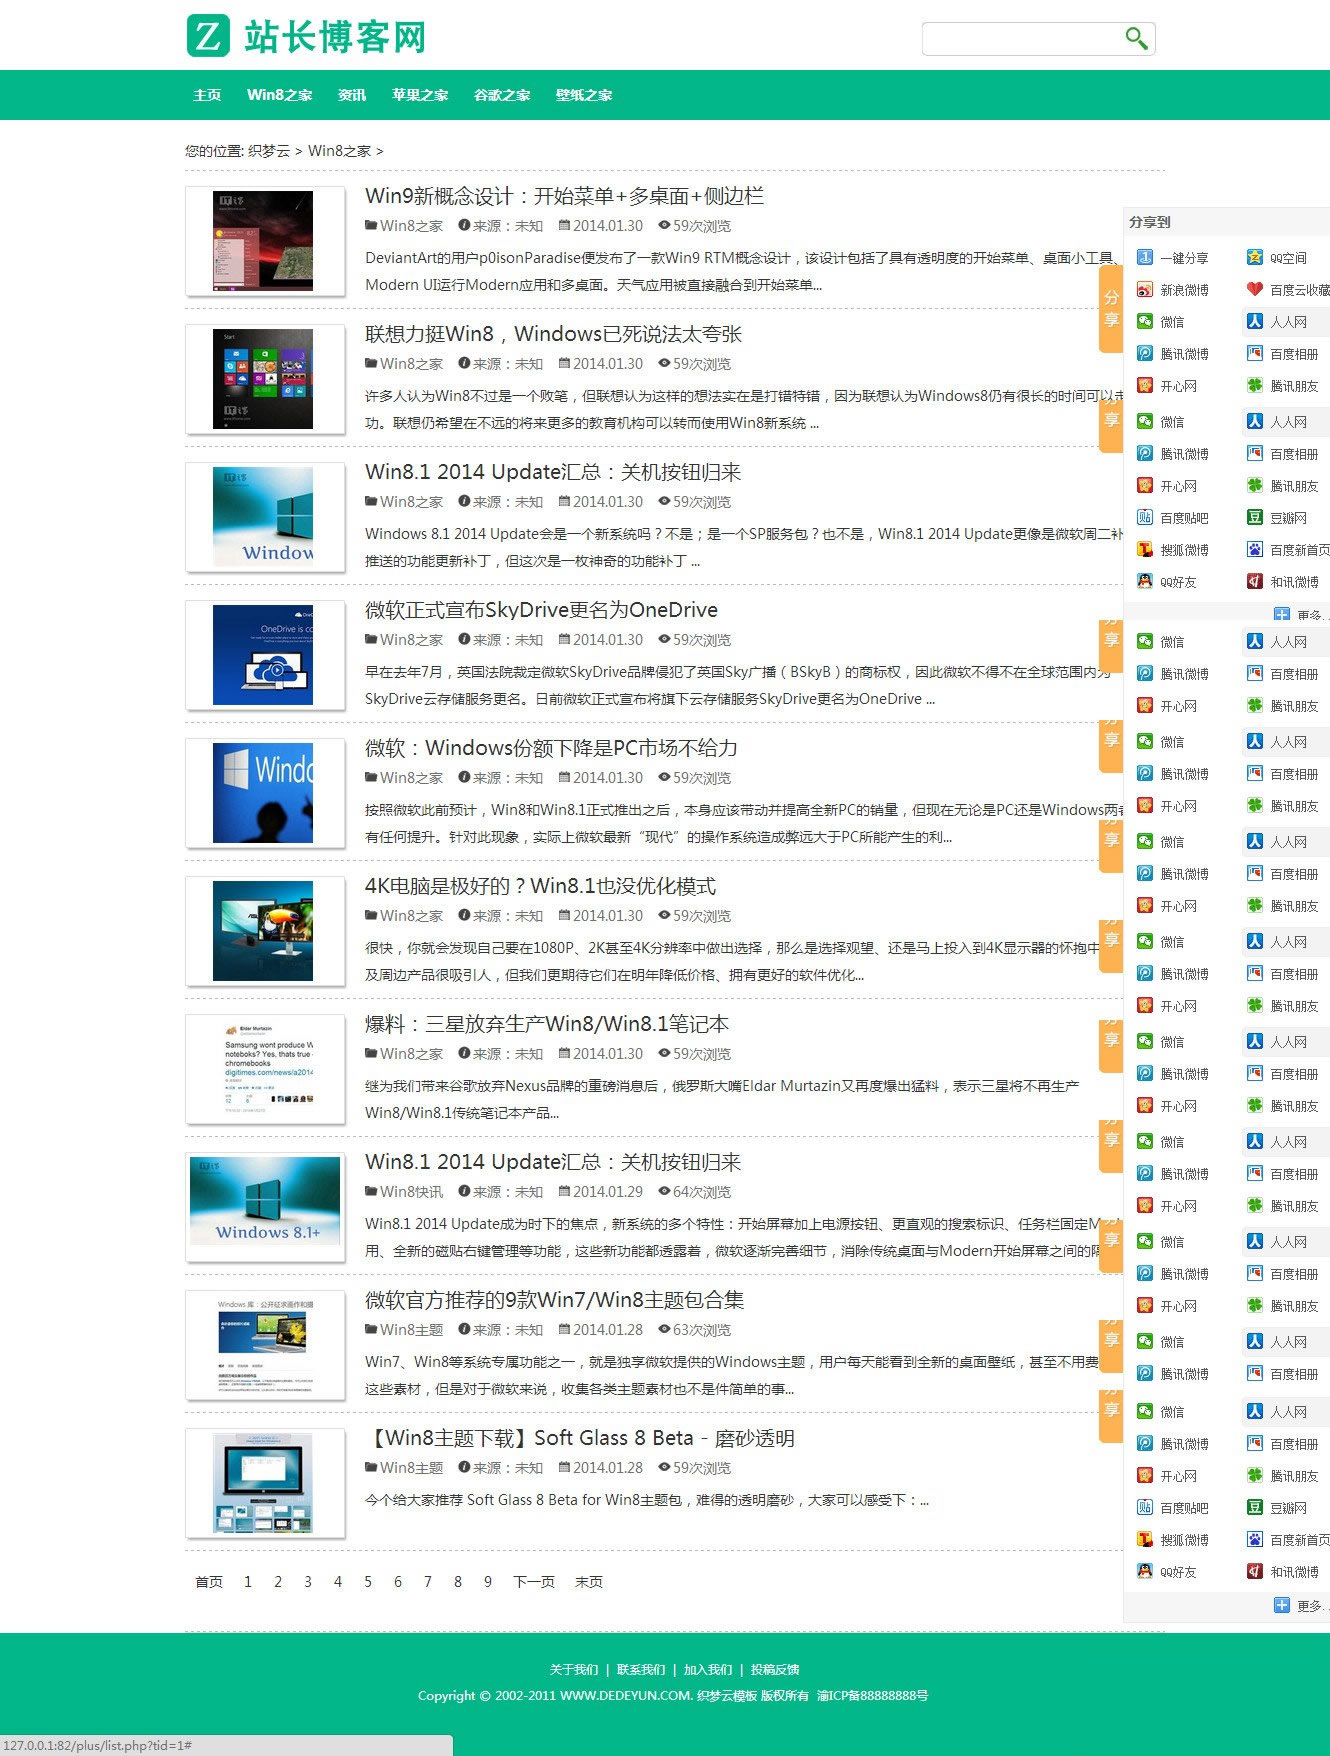This screenshot has width=1330, height=1756.
Task: Open article 微软：Windows份额下降是PC市场不给力
Action: 551,748
